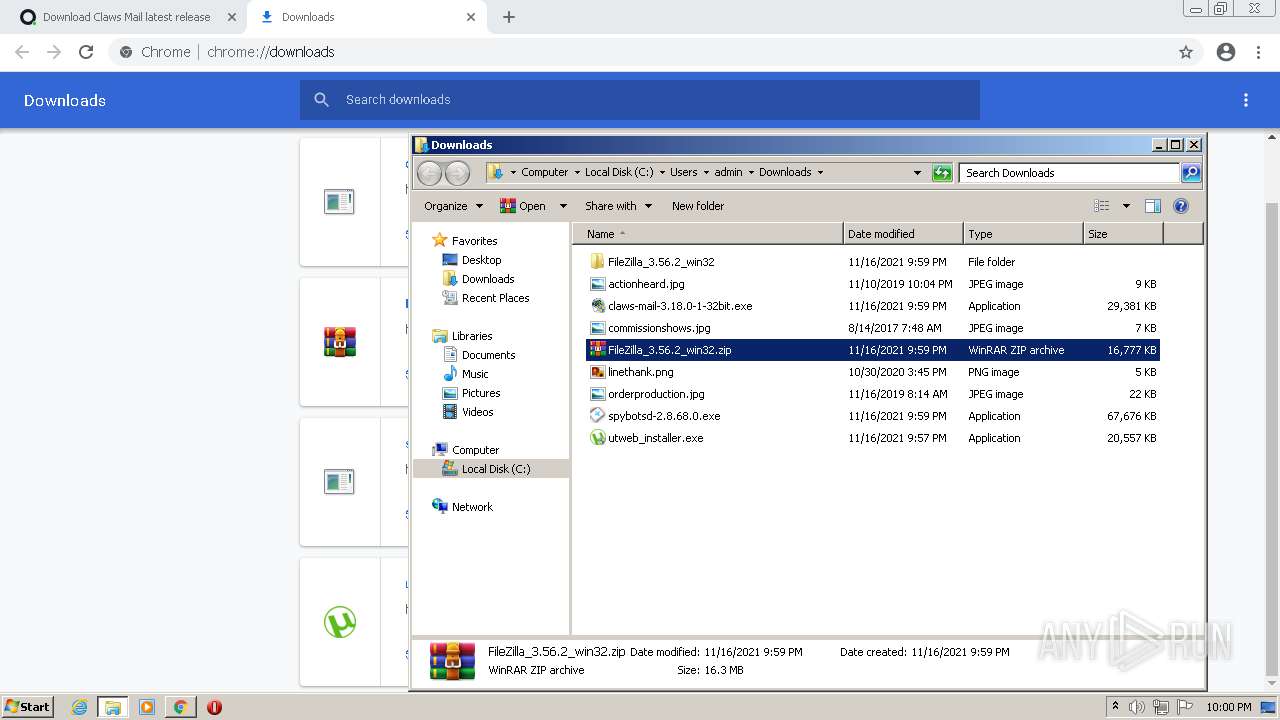Select Local Disk (C:) in navigation pane
Viewport: 1280px width, 720px height.
pyautogui.click(x=496, y=469)
